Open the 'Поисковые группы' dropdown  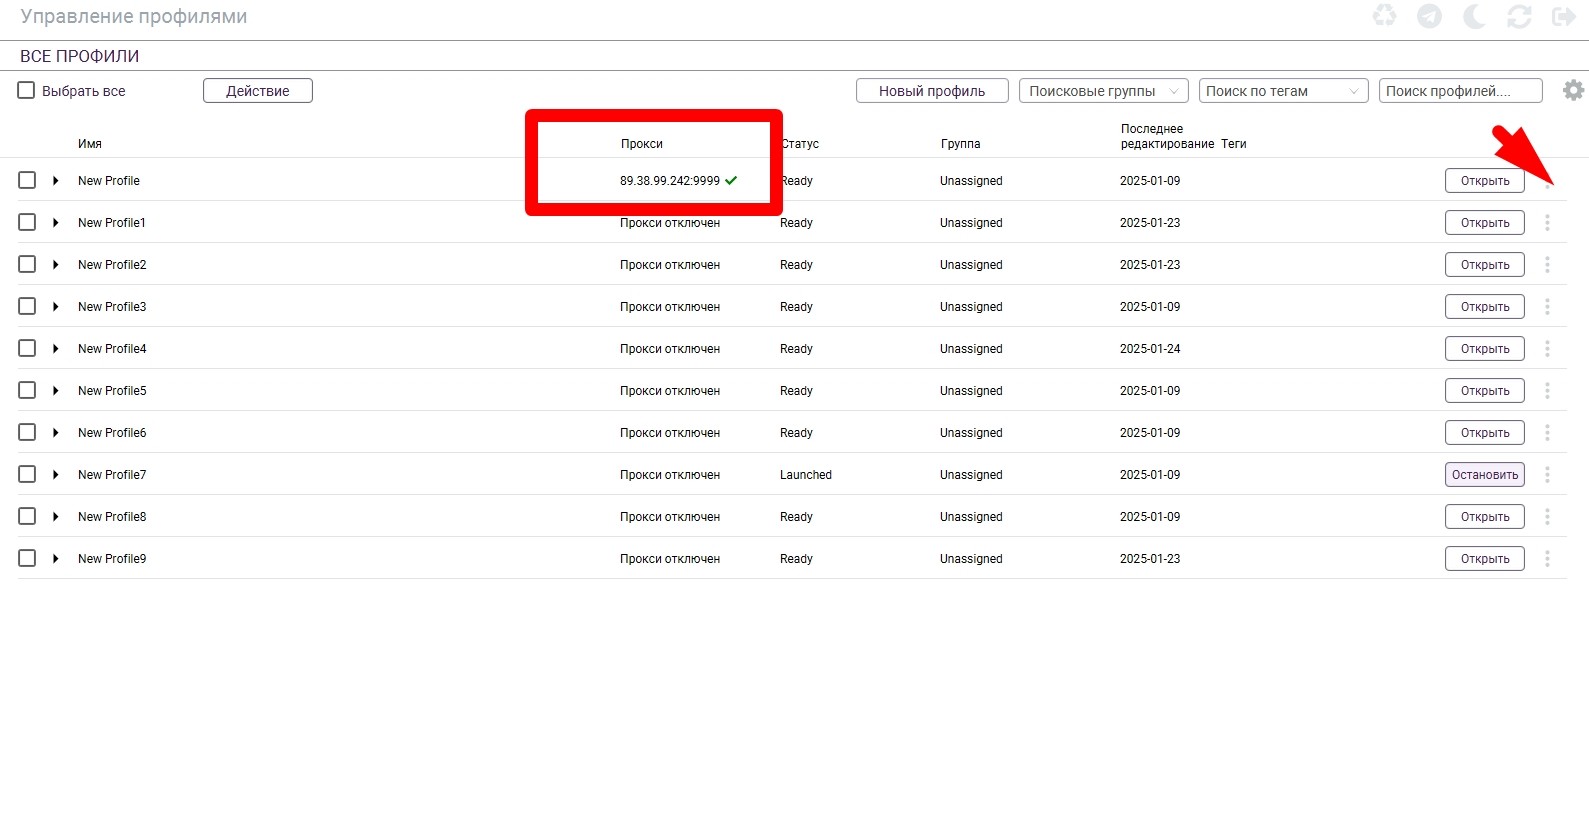pyautogui.click(x=1104, y=91)
